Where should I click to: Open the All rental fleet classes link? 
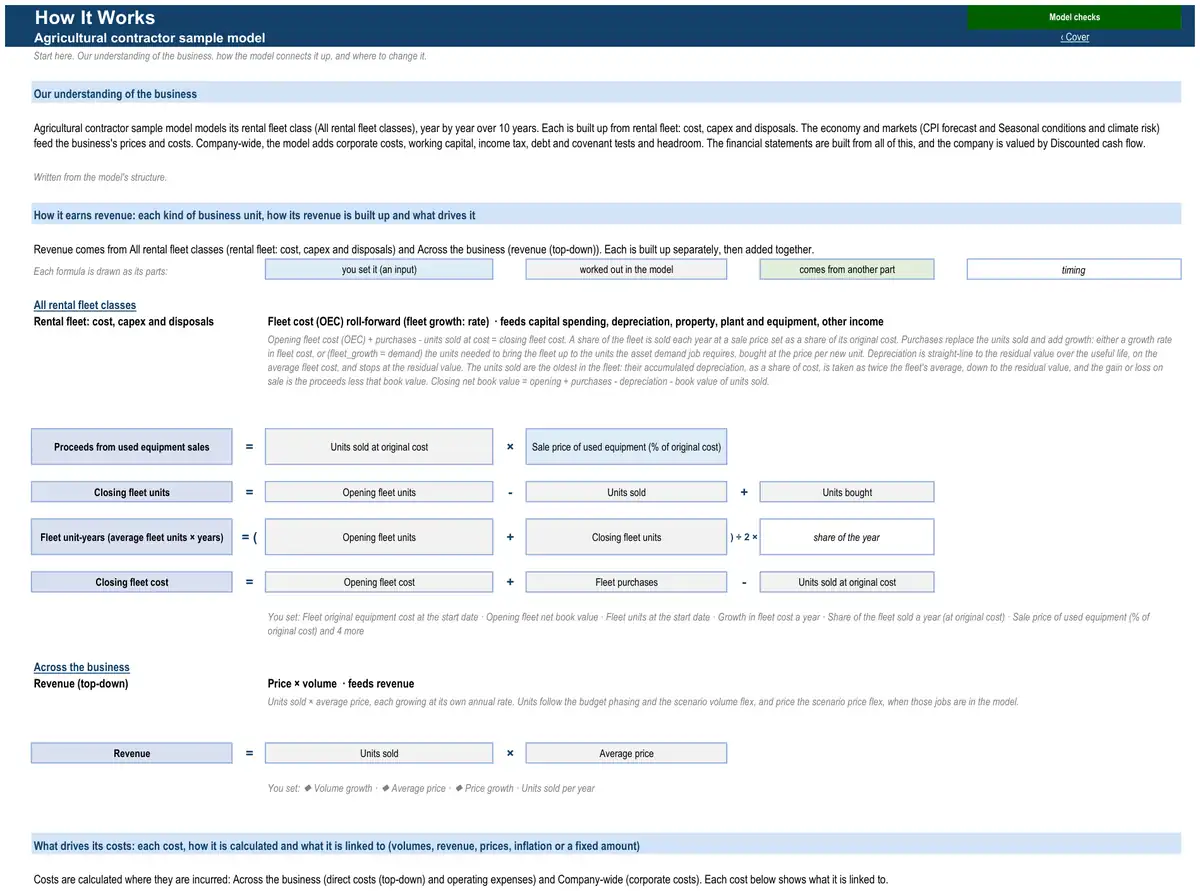pos(85,305)
